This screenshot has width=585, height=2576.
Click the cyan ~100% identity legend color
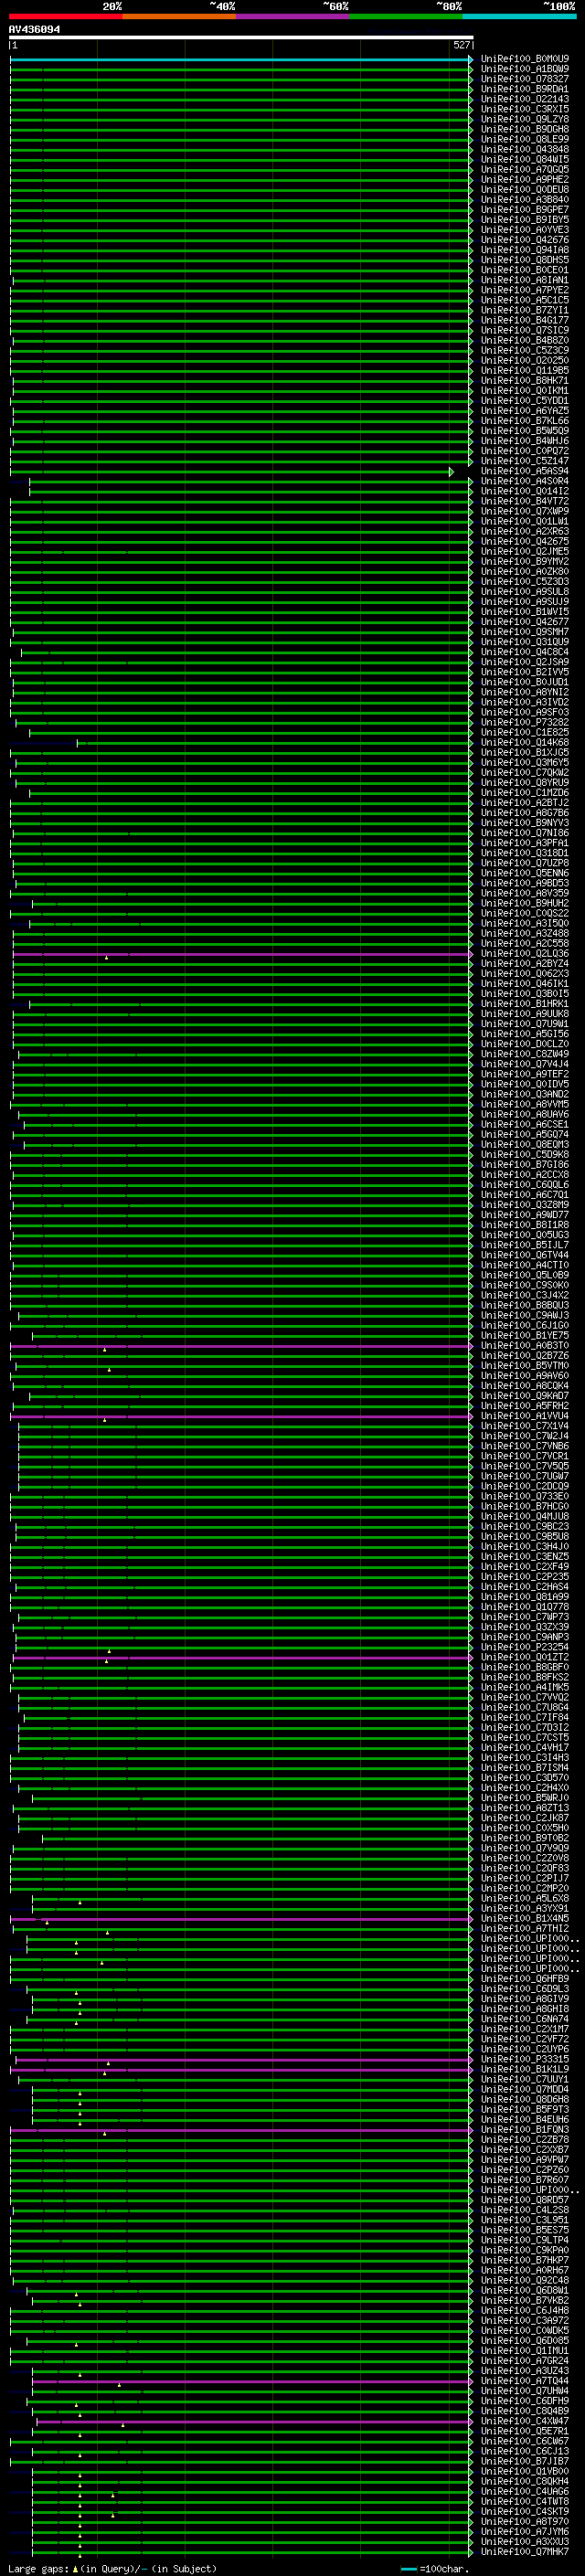pos(519,17)
